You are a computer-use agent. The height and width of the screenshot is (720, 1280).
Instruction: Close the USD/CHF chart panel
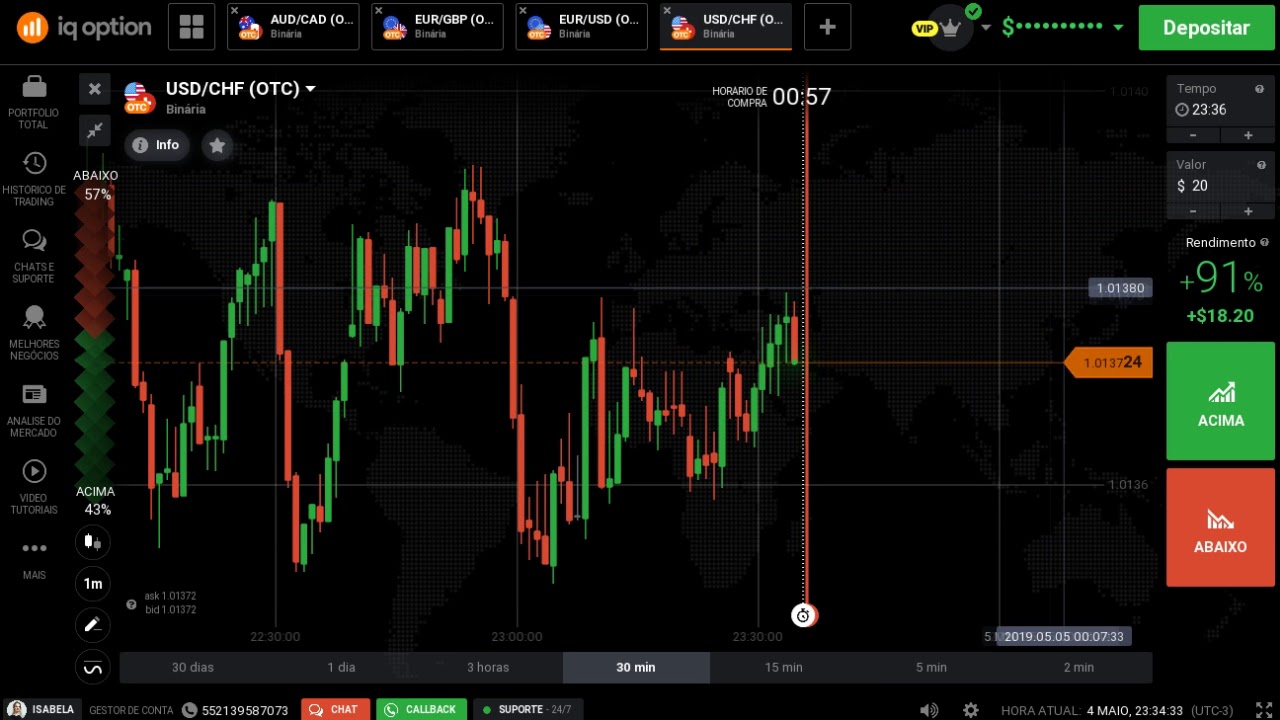94,89
